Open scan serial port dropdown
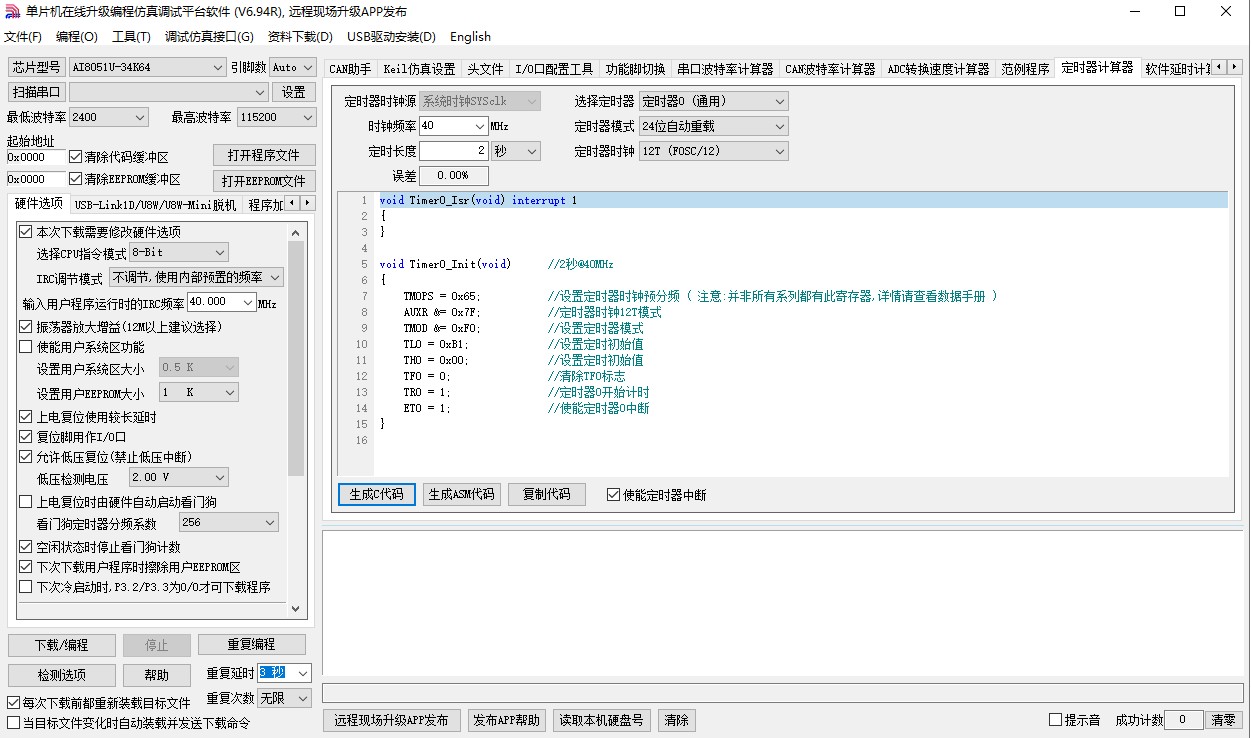The height and width of the screenshot is (738, 1251). coord(167,92)
